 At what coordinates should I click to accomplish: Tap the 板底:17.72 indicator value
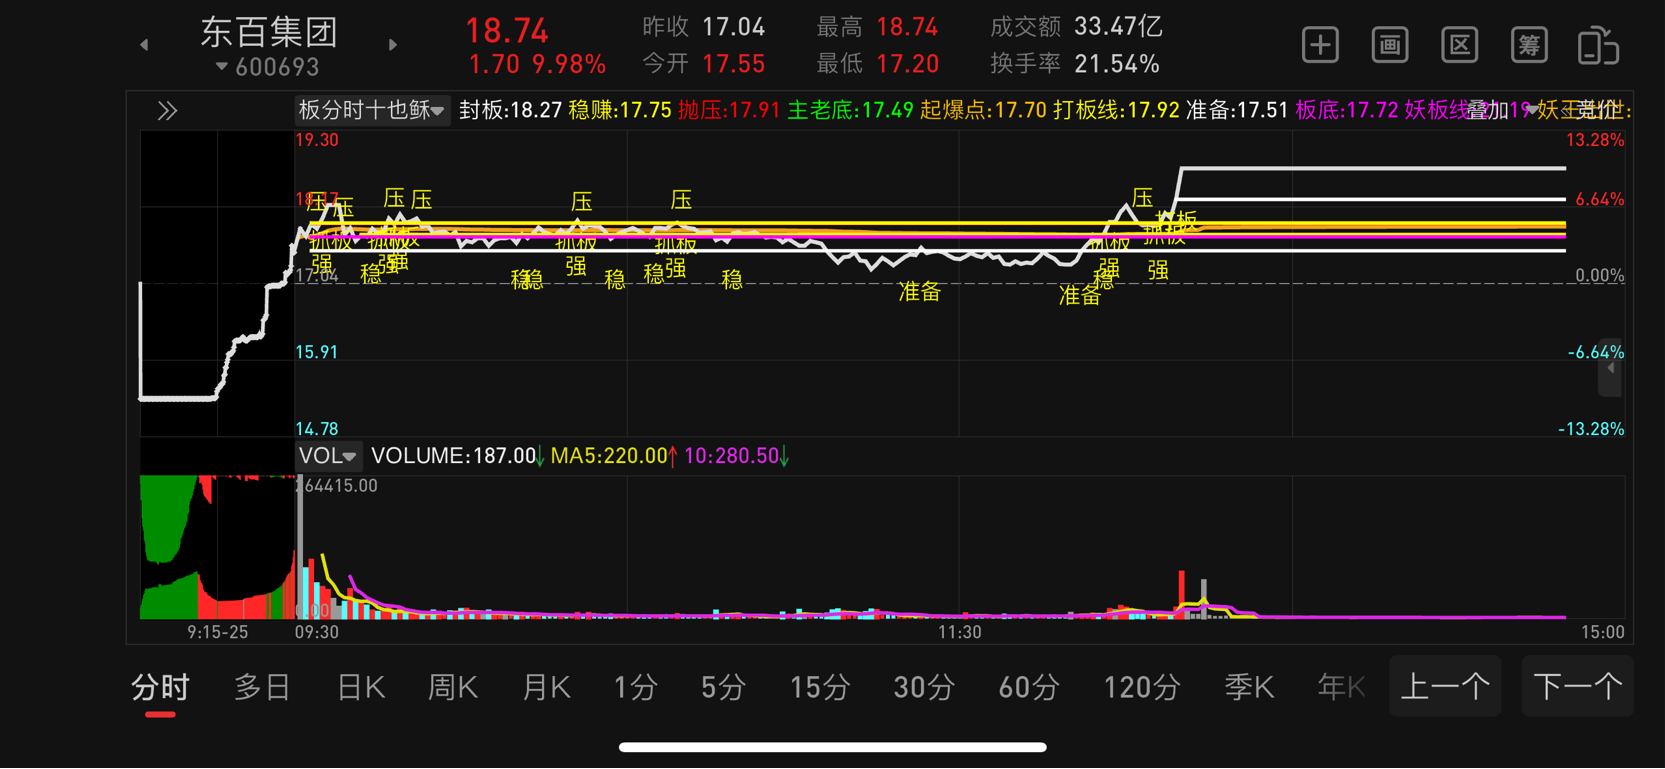[1347, 110]
